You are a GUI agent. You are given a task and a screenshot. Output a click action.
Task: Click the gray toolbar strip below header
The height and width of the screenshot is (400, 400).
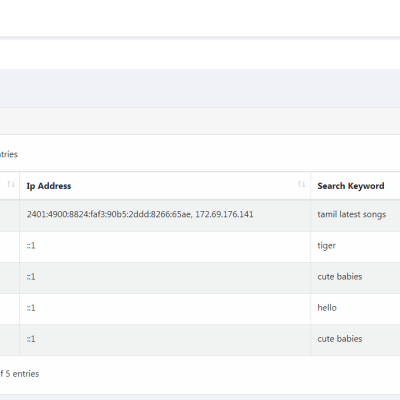tap(200, 121)
